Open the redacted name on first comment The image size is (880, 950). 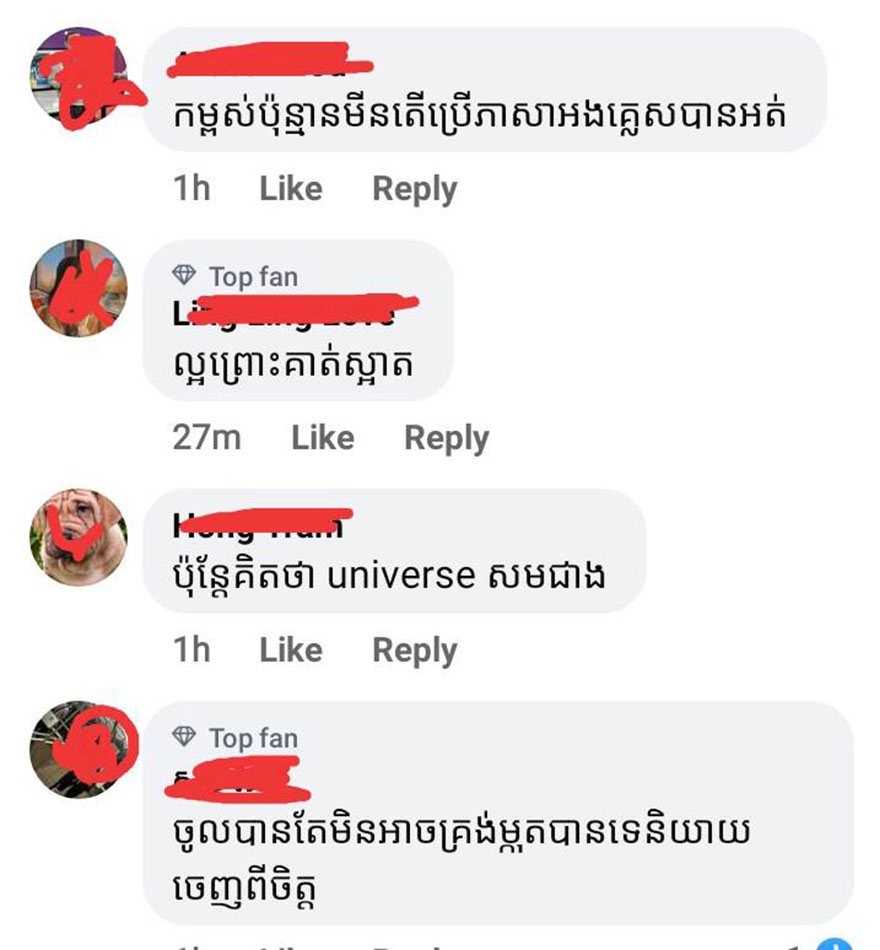coord(270,61)
